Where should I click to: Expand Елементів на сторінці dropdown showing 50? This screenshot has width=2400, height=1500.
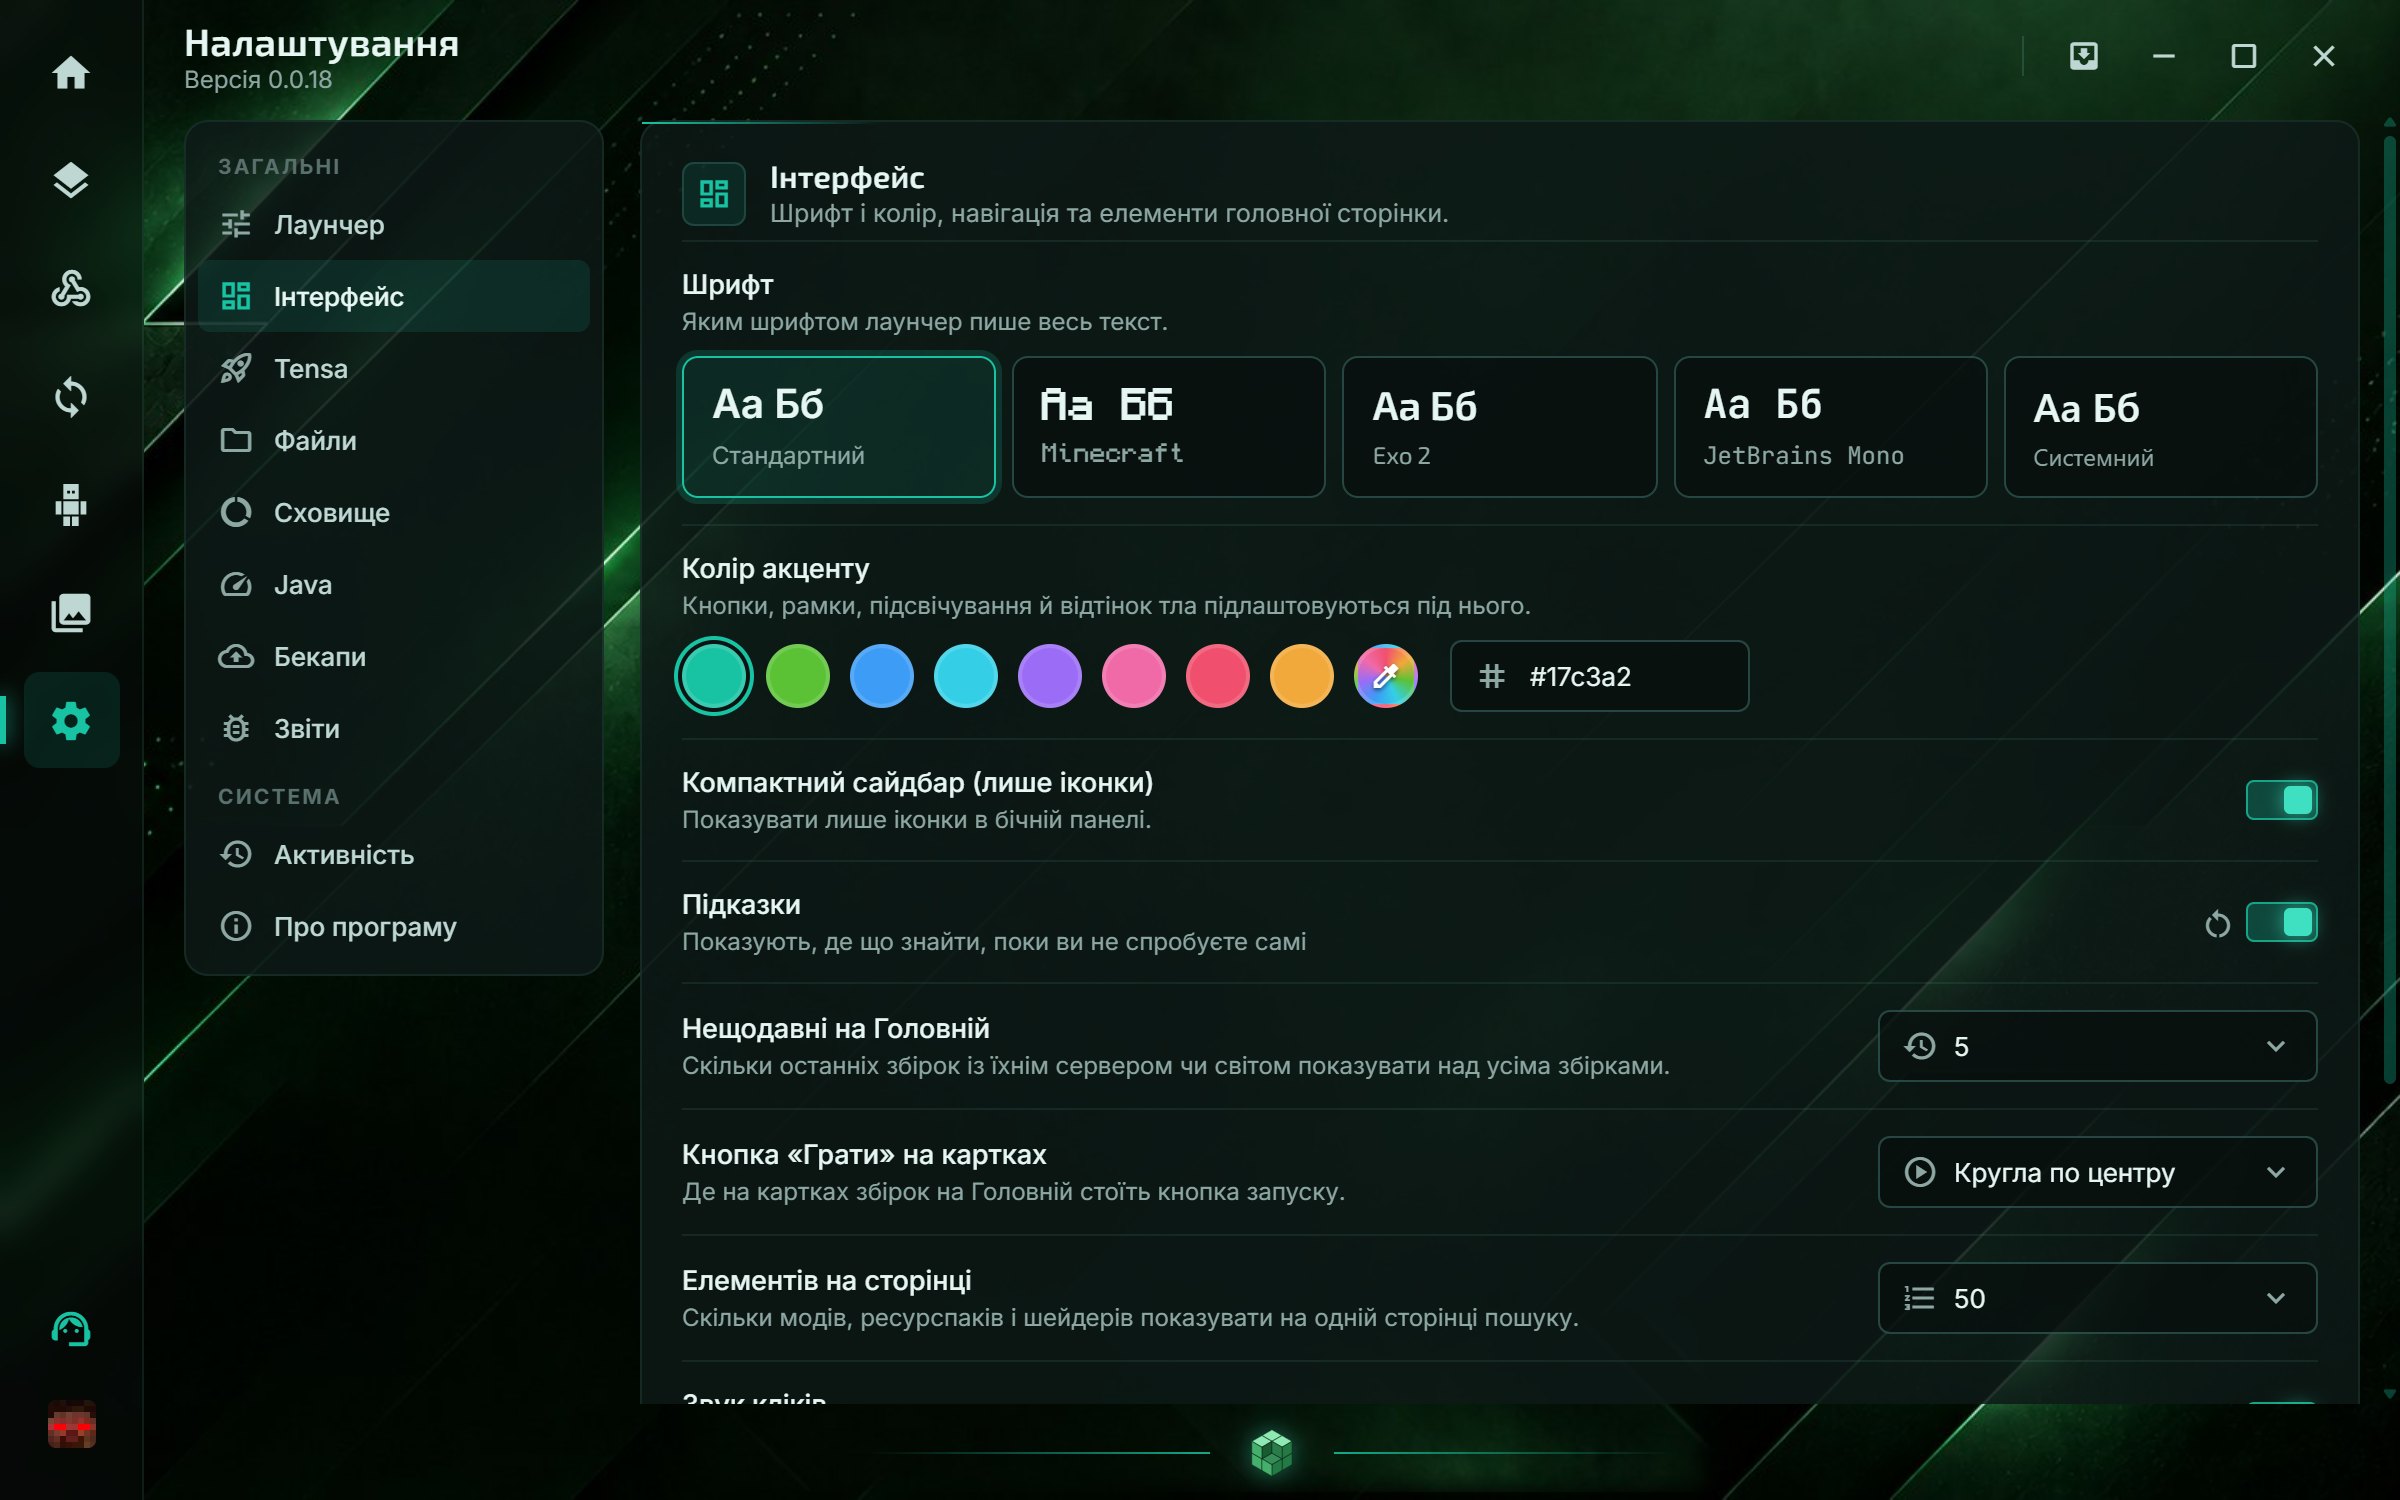(2098, 1298)
